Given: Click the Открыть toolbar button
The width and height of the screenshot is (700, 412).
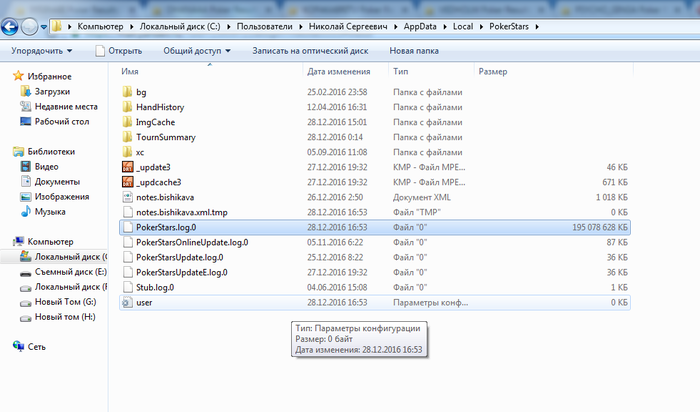Looking at the screenshot, I should pos(119,51).
